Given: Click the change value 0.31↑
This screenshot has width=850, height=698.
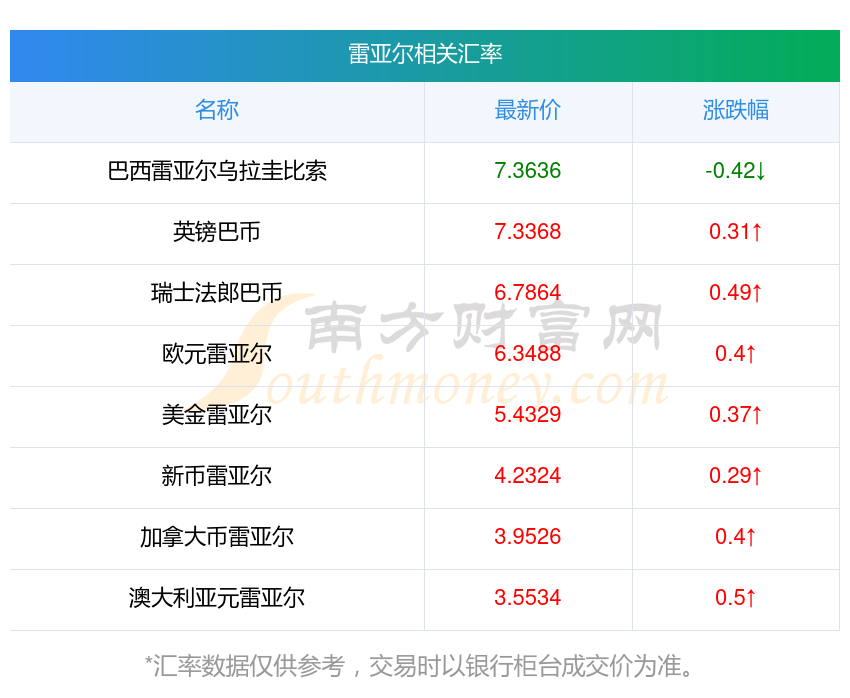Looking at the screenshot, I should [x=736, y=232].
